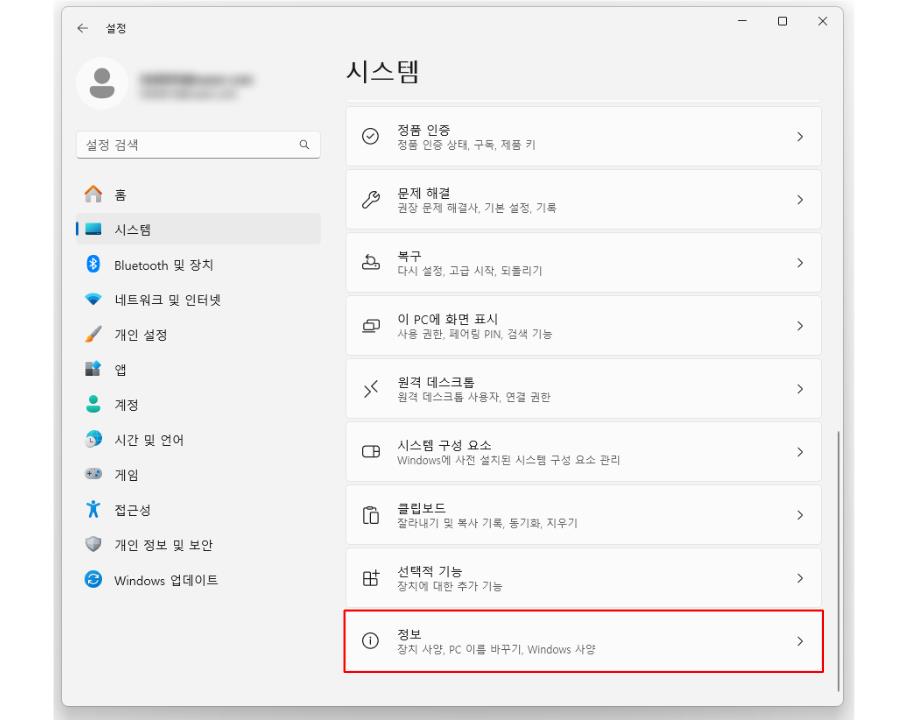
Task: Click the search magnifier icon
Action: 304,145
